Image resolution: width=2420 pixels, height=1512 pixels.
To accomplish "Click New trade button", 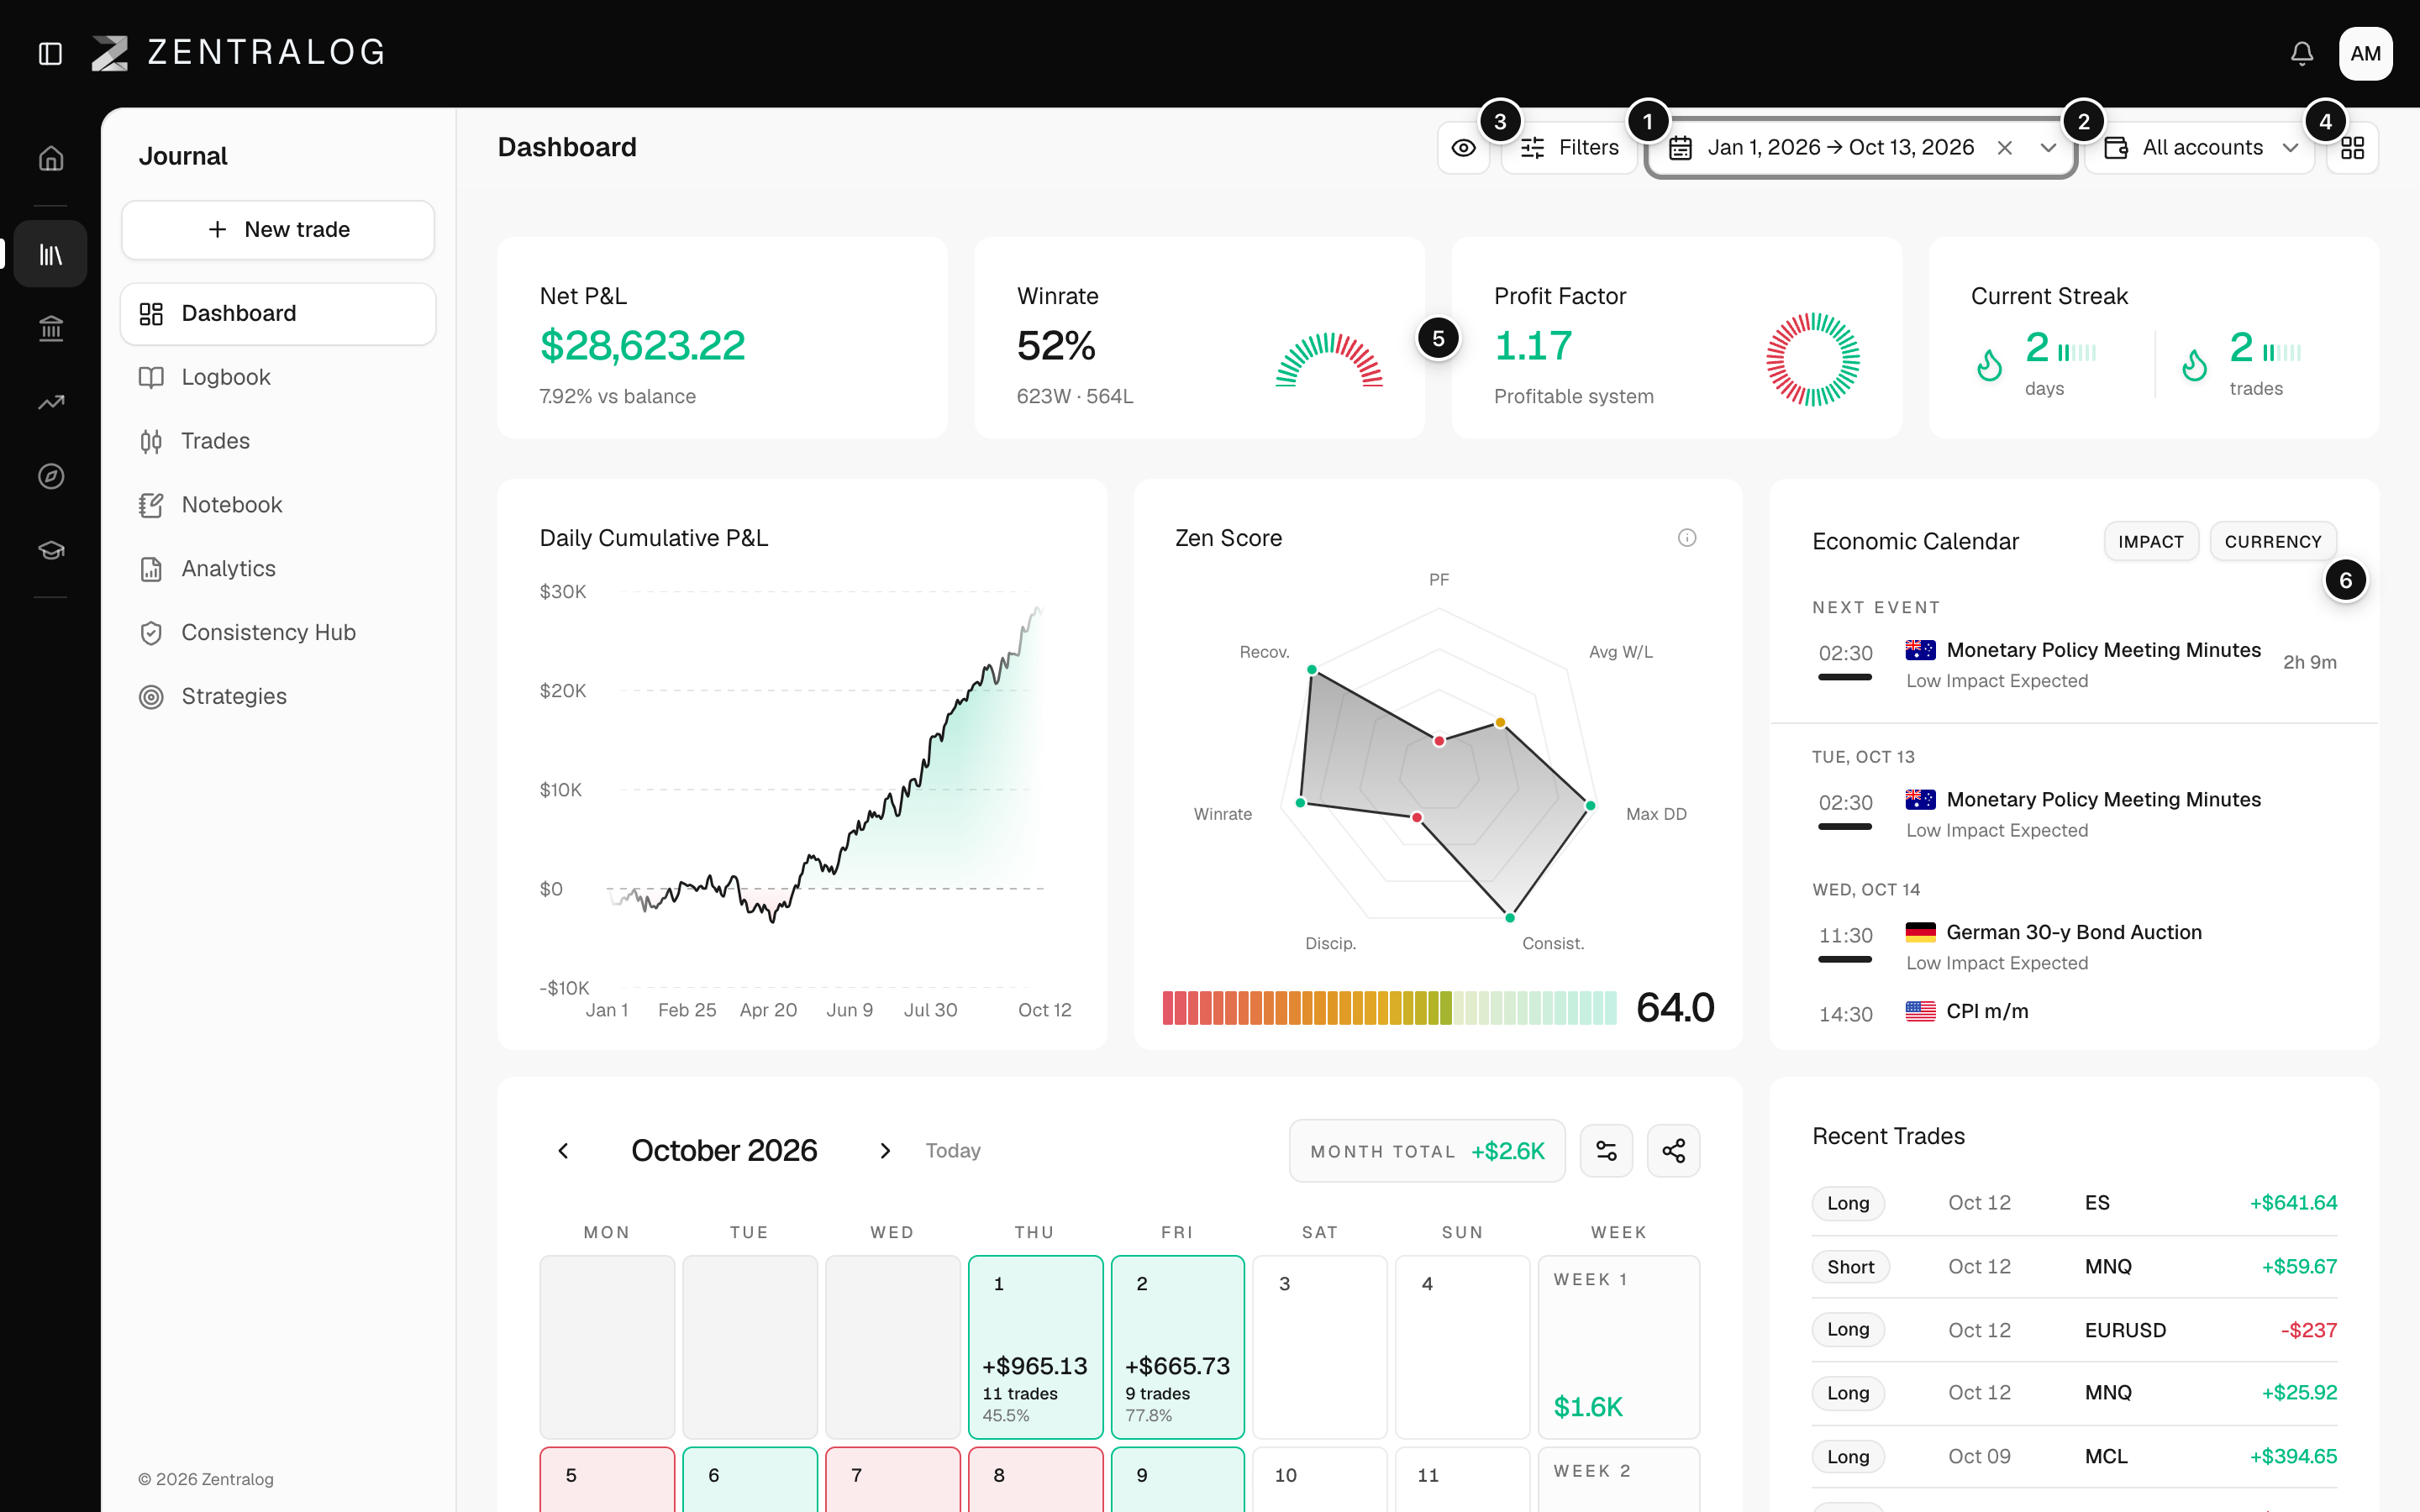I will (x=278, y=230).
